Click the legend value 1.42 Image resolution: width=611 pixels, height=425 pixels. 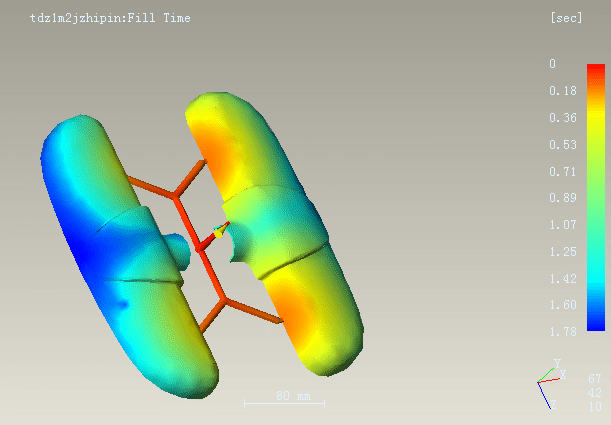(563, 279)
